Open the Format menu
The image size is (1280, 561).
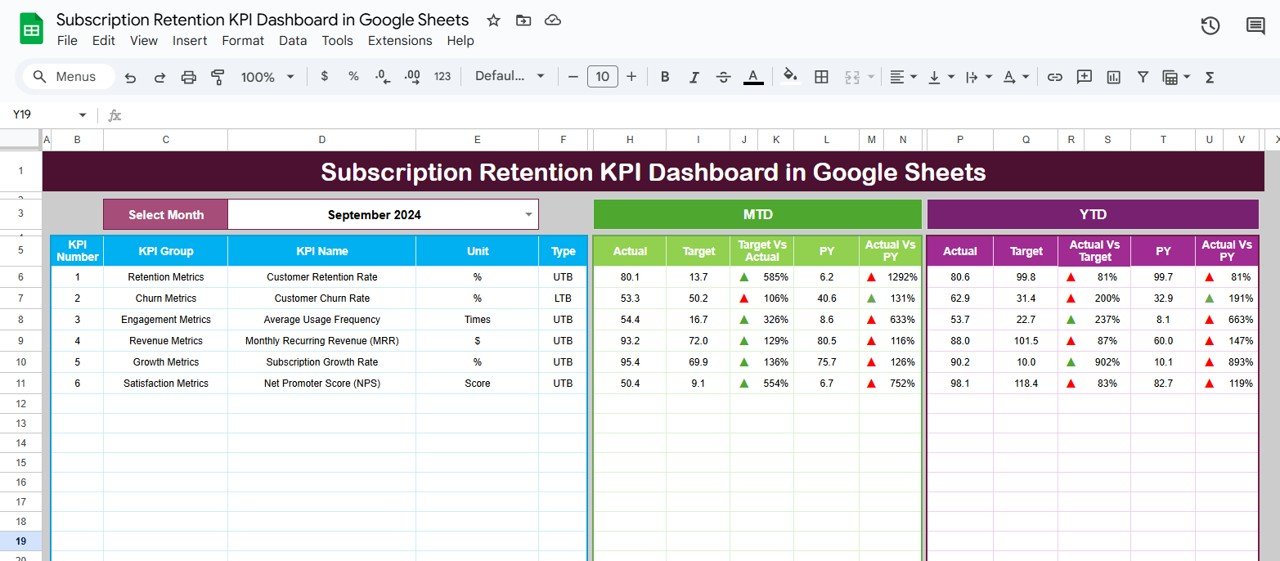click(243, 41)
